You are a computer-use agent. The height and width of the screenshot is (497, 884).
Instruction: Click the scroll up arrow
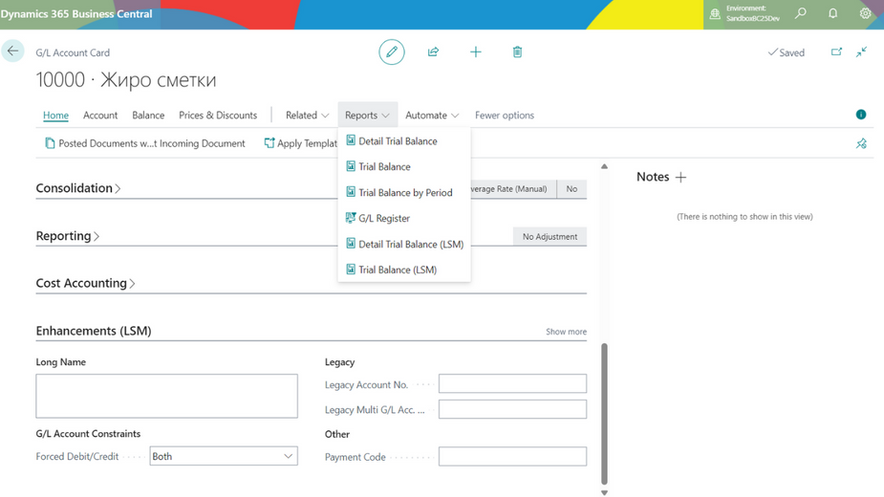point(604,166)
